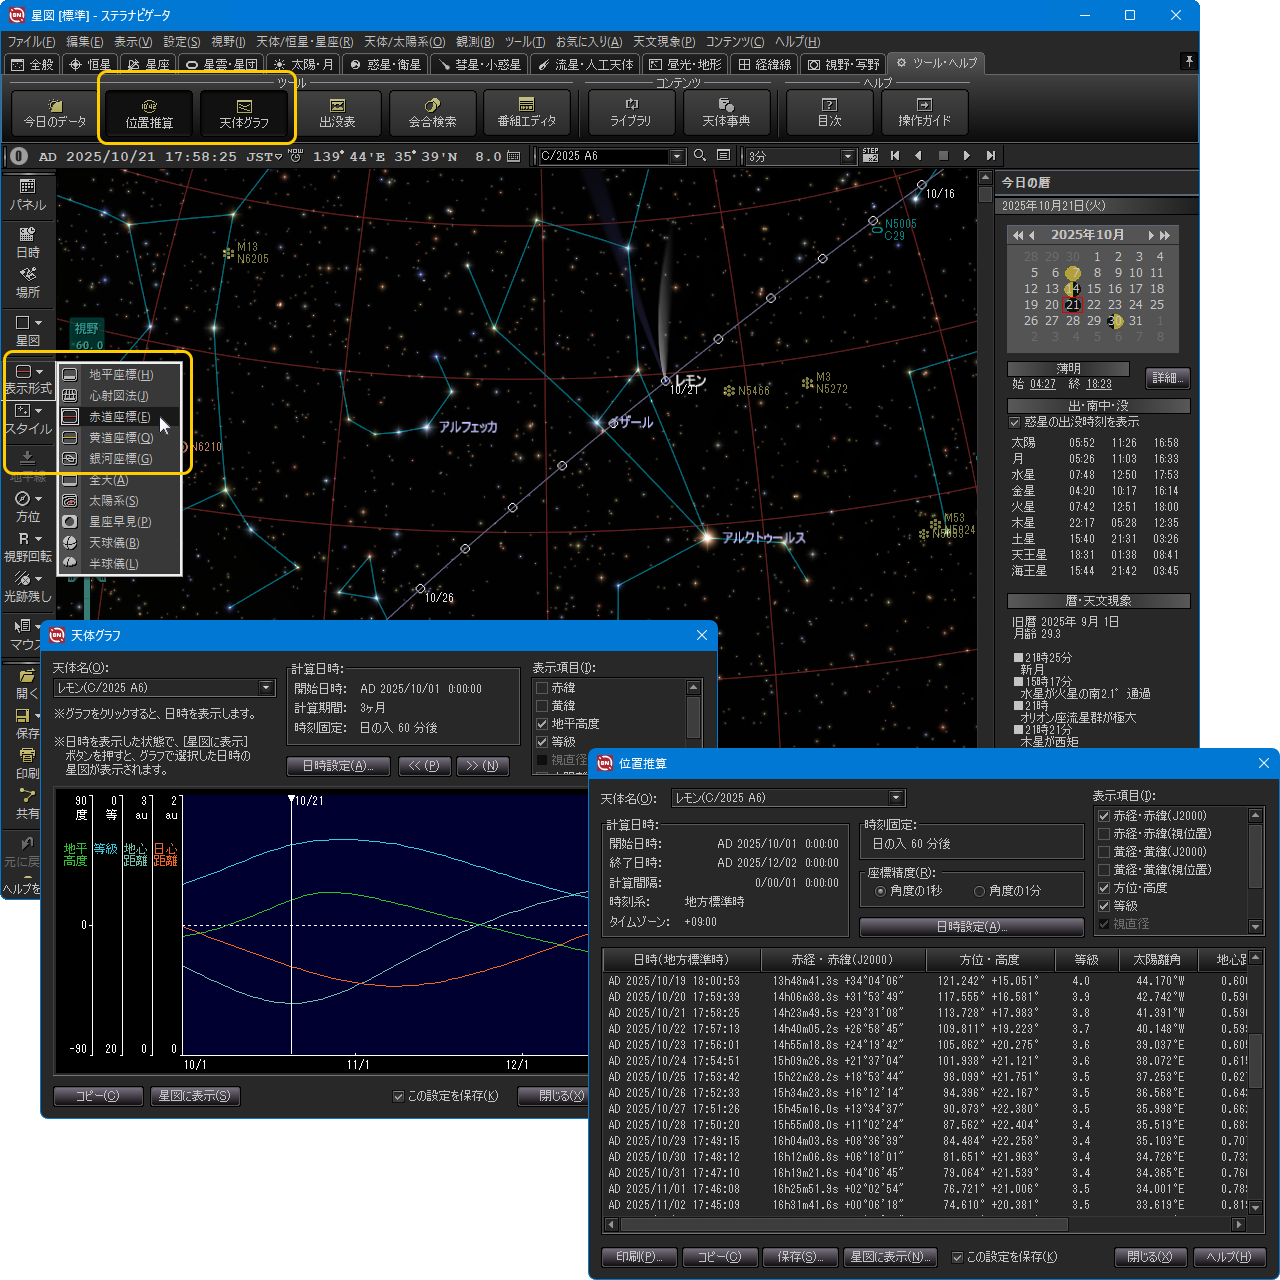
Task: Open the 天体グラフ ribbon tool
Action: pos(244,113)
